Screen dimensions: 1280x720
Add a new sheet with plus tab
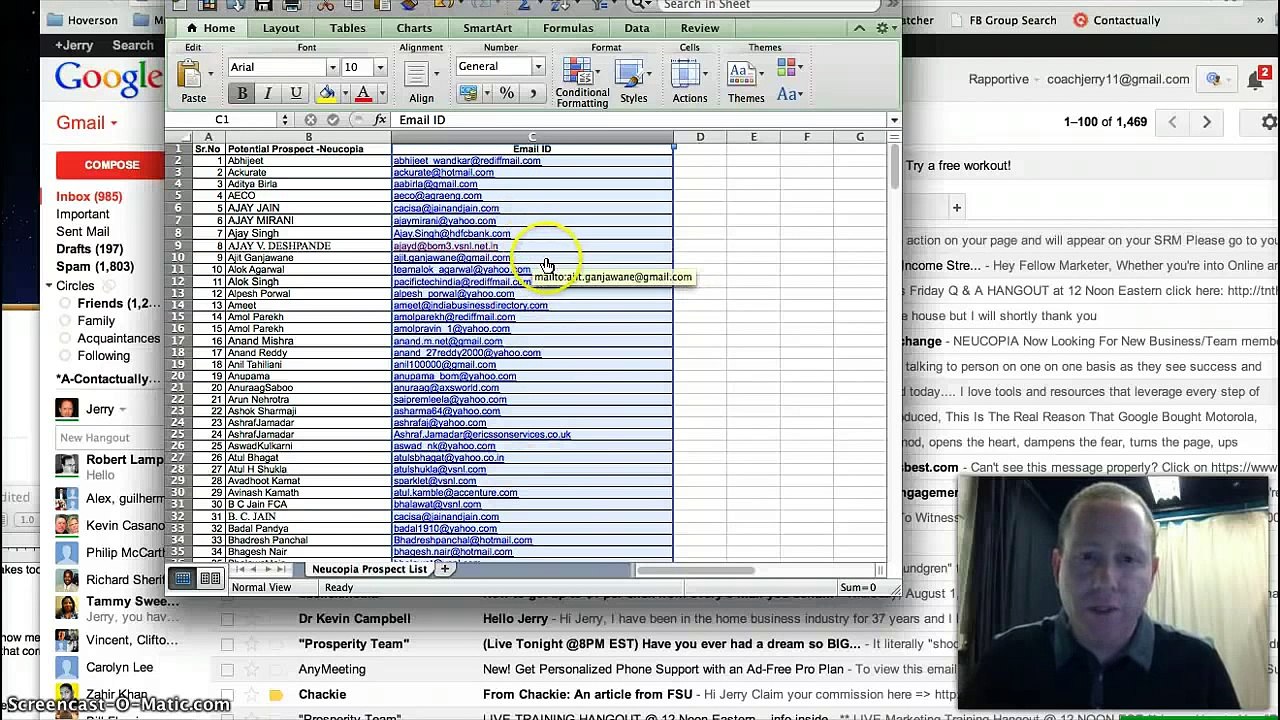point(445,569)
